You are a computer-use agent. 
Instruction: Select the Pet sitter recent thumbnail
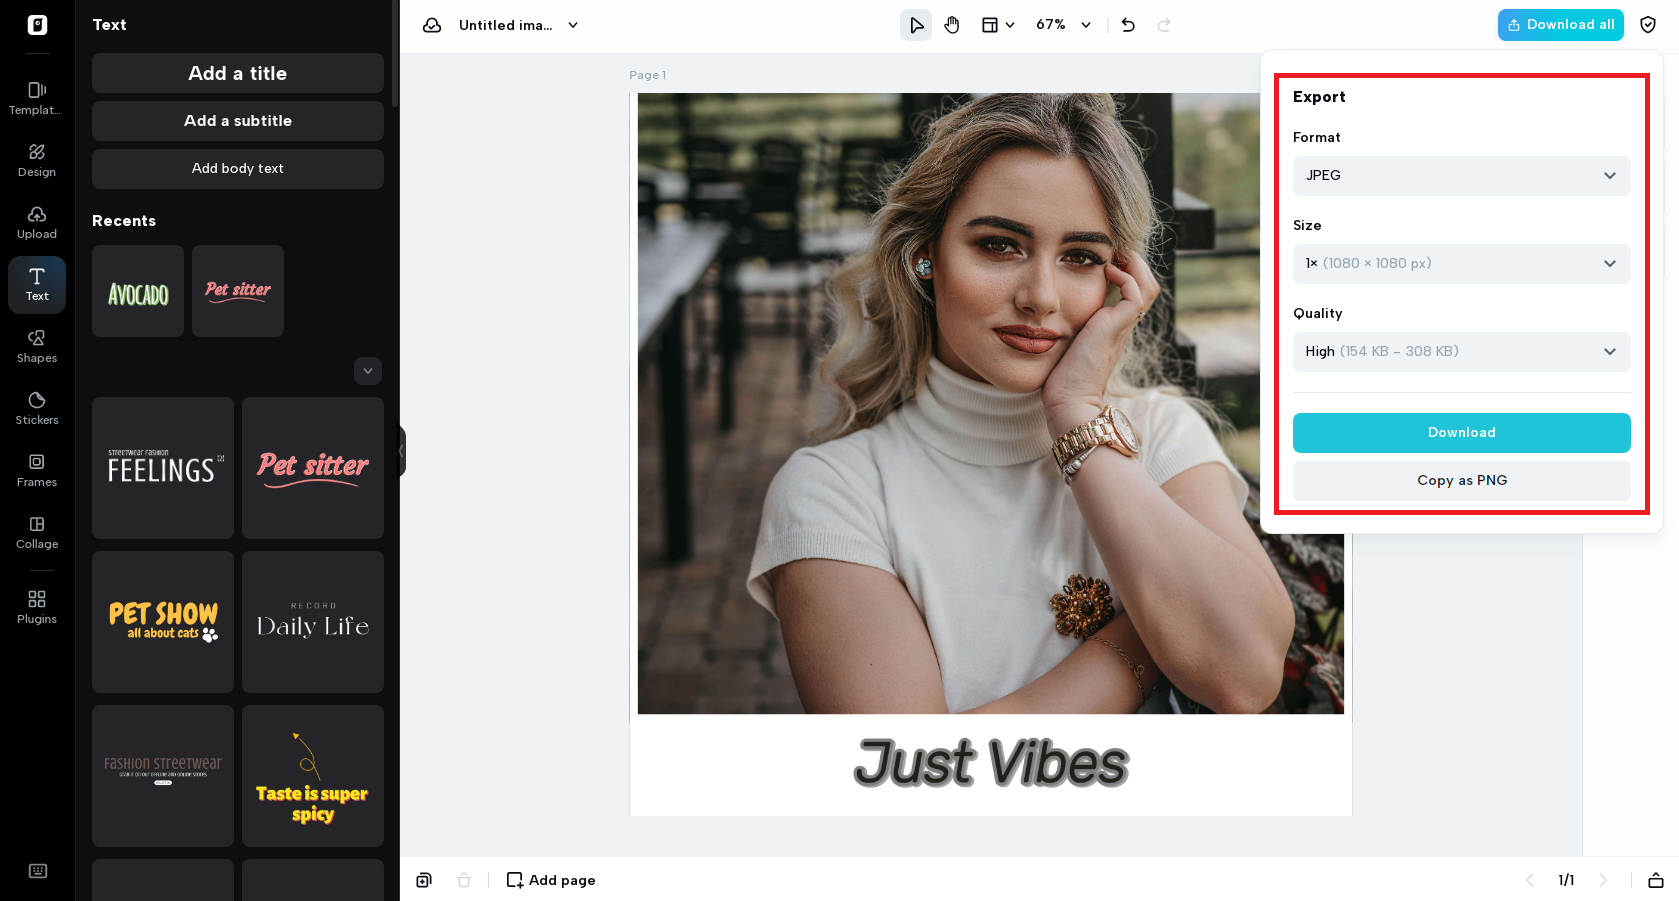click(237, 290)
